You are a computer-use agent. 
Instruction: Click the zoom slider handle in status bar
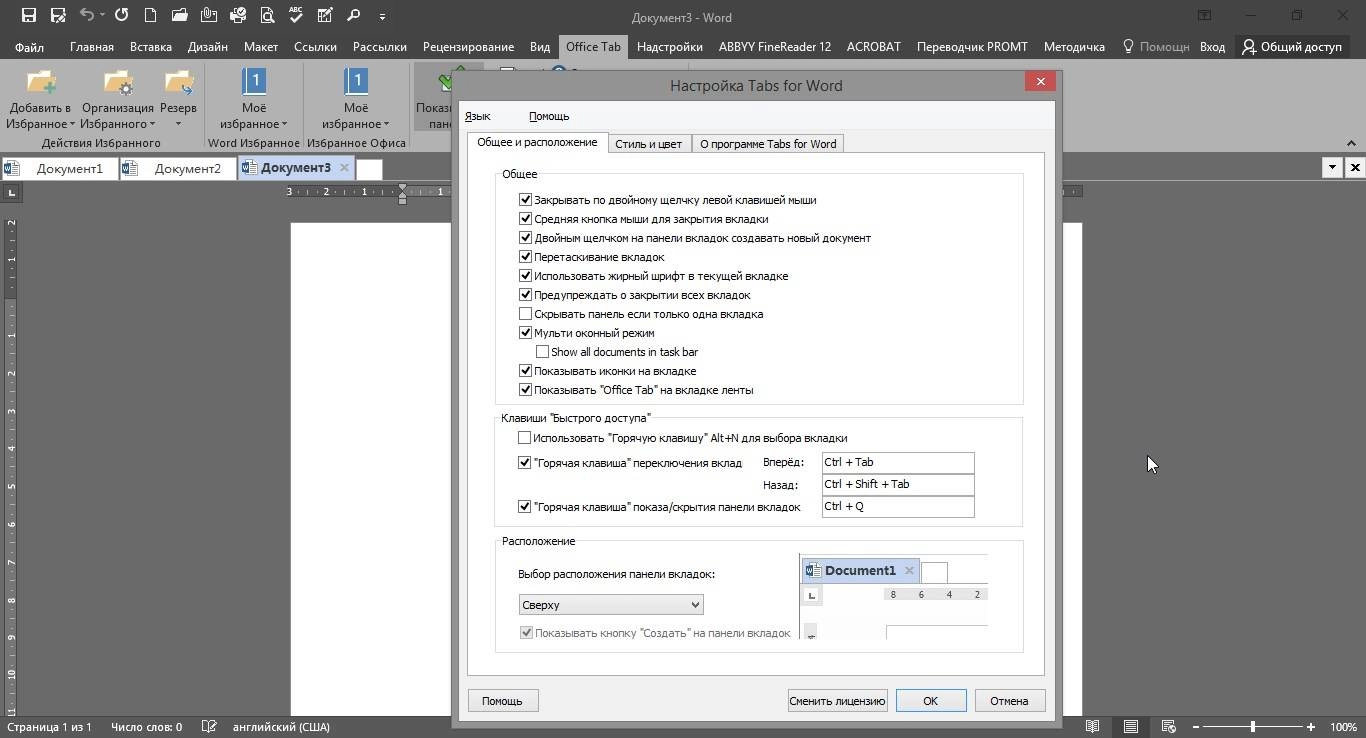[1253, 727]
